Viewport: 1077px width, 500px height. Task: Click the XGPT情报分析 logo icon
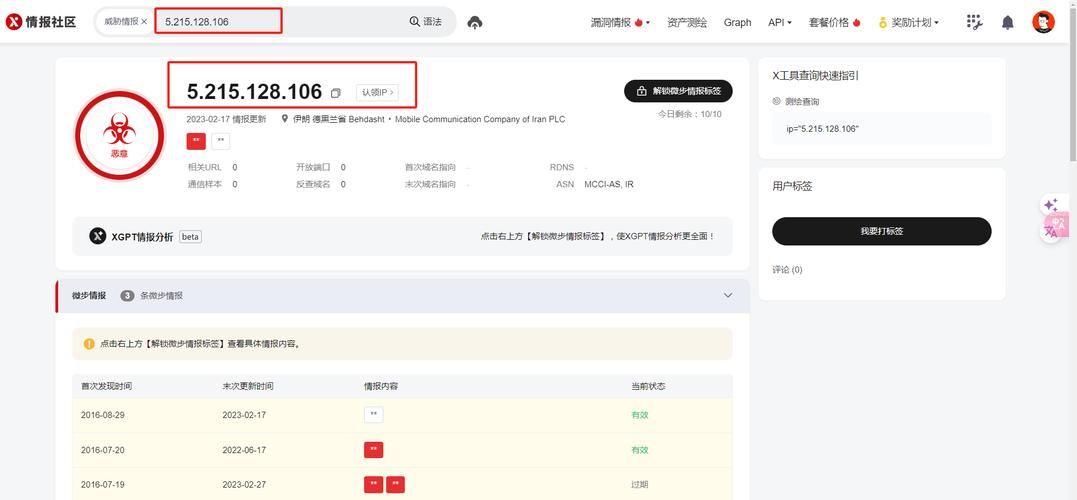(x=98, y=236)
